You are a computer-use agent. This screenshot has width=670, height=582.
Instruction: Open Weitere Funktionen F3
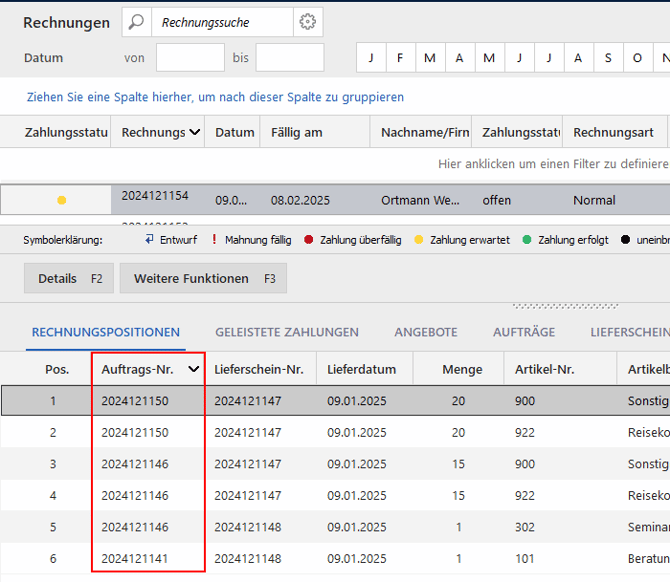pos(203,278)
